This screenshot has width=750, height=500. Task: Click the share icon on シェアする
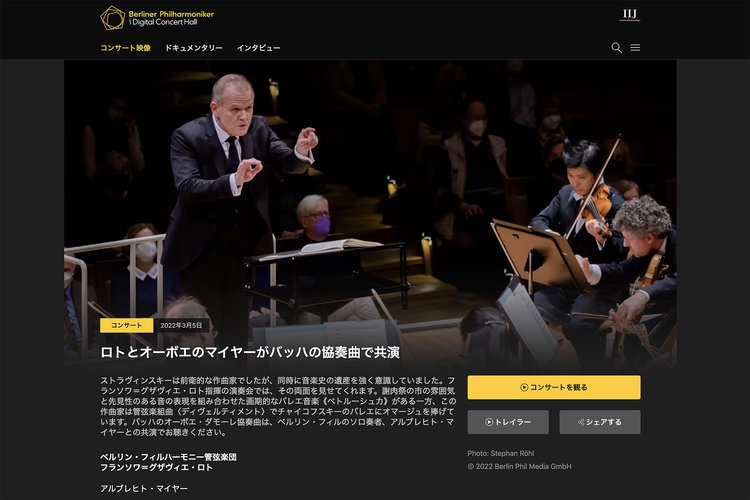click(x=581, y=422)
